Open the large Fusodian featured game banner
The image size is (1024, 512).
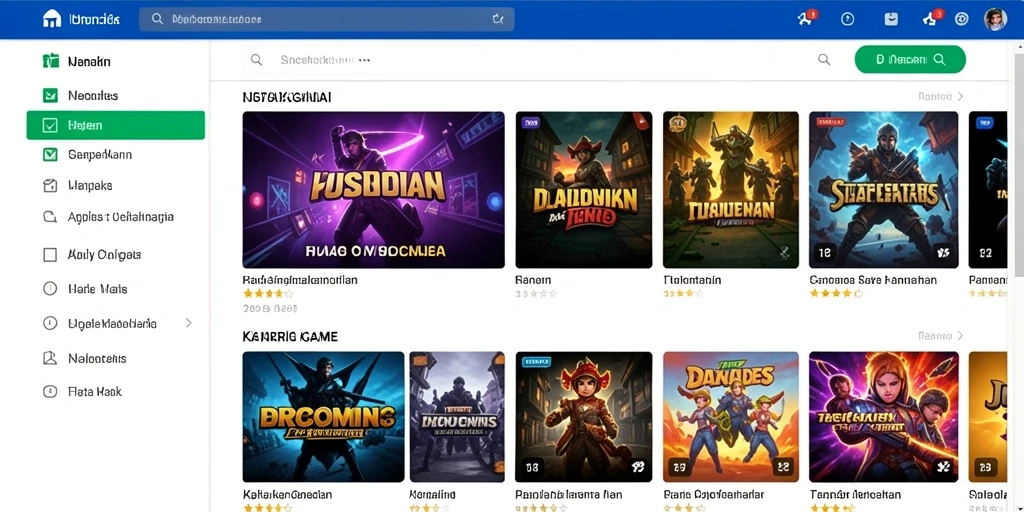pyautogui.click(x=374, y=189)
